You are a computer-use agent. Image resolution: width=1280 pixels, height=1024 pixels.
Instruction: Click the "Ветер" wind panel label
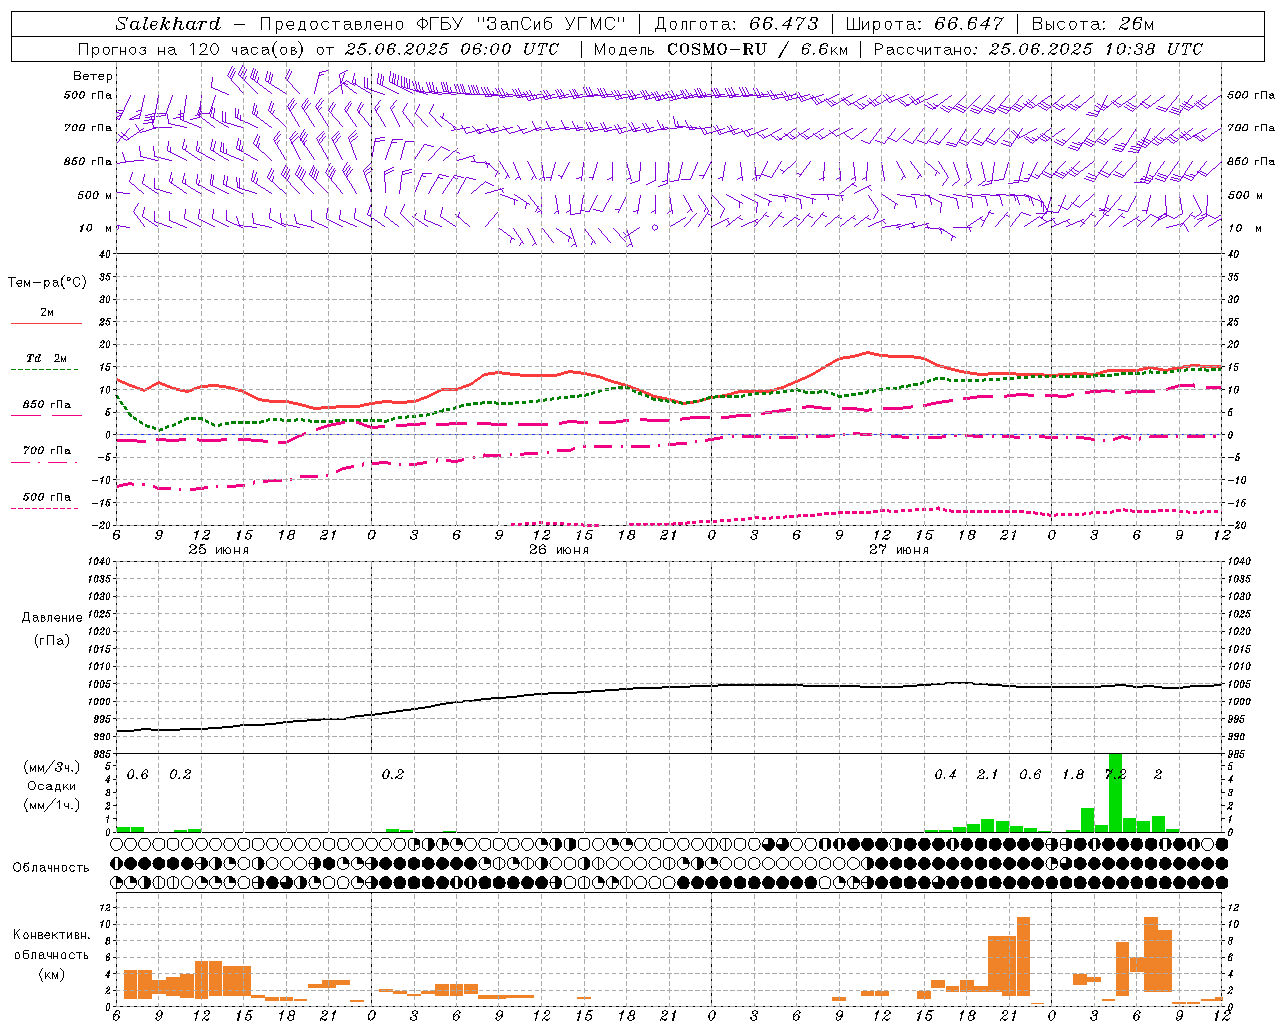tap(92, 76)
